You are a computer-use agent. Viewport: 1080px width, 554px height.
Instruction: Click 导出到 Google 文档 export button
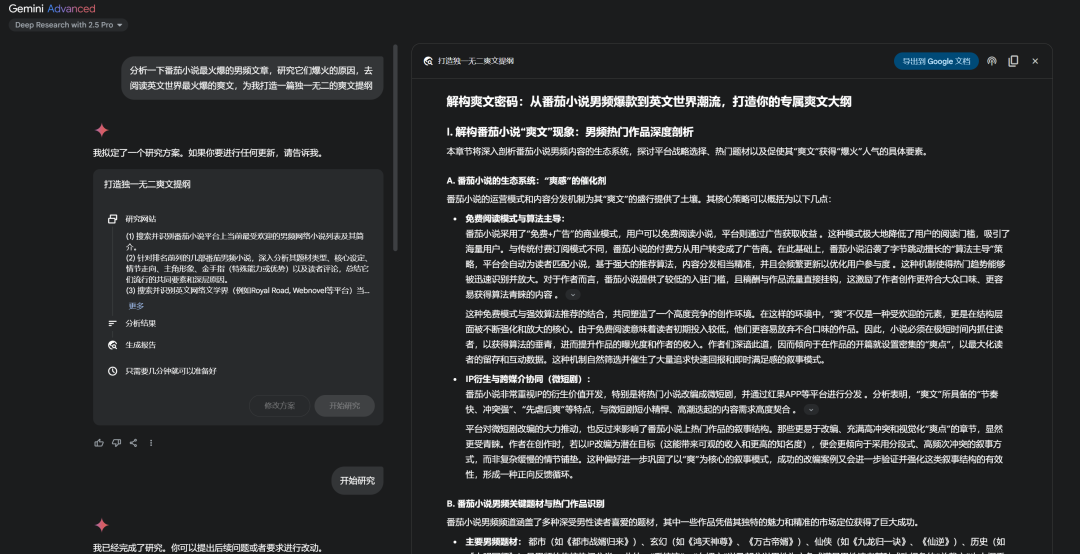click(936, 61)
